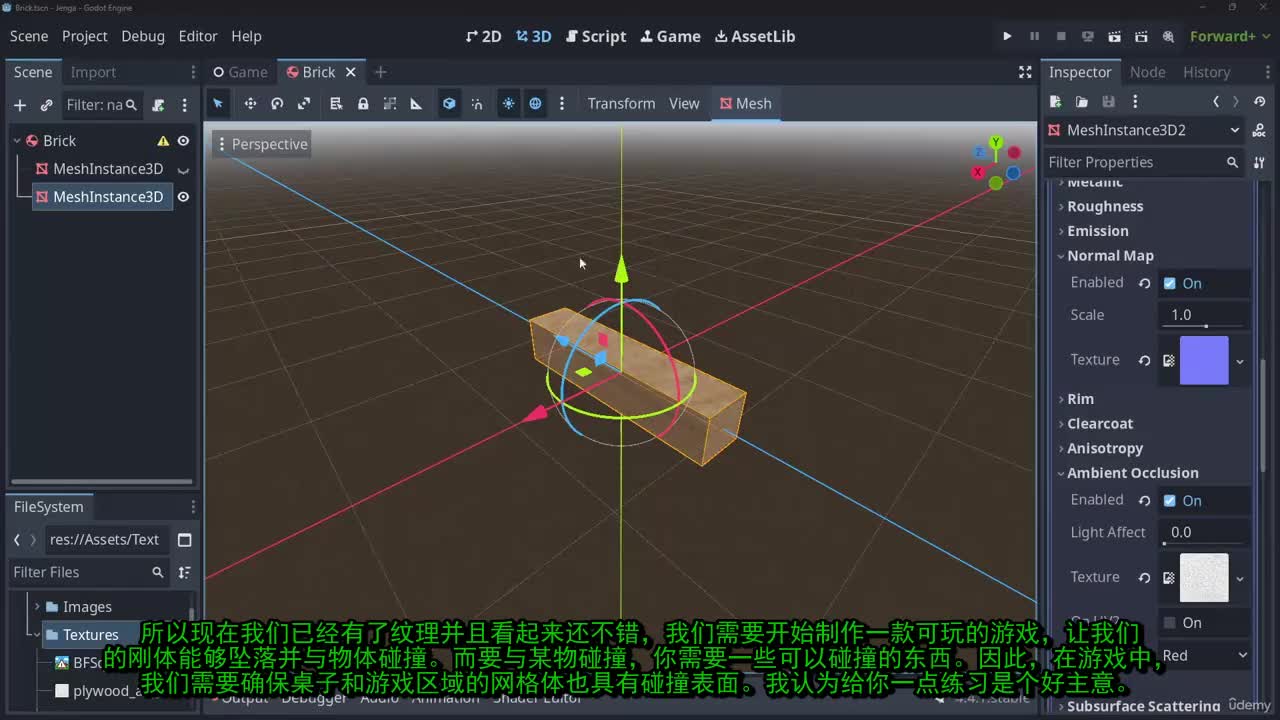Open the Script workspace
Image resolution: width=1280 pixels, height=720 pixels.
[x=596, y=36]
